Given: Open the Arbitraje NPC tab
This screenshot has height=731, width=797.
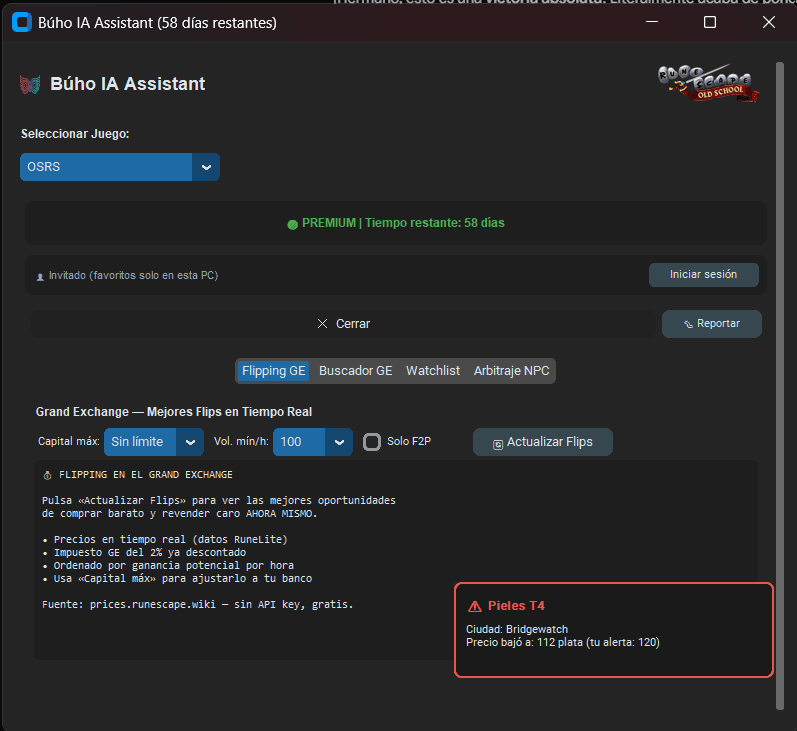Looking at the screenshot, I should 511,371.
